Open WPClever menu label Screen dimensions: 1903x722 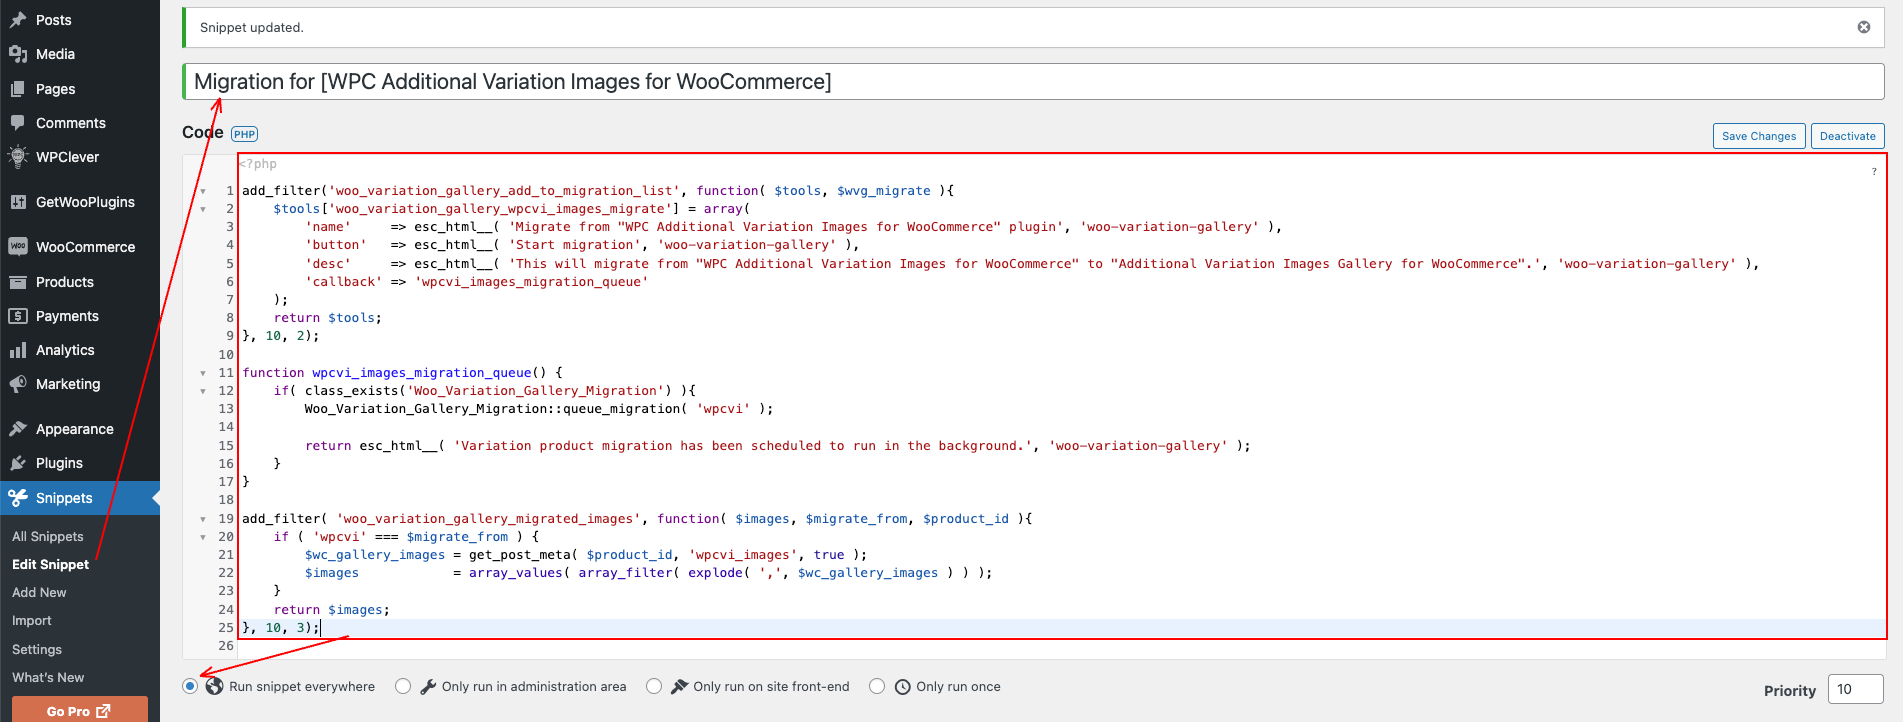coord(67,157)
